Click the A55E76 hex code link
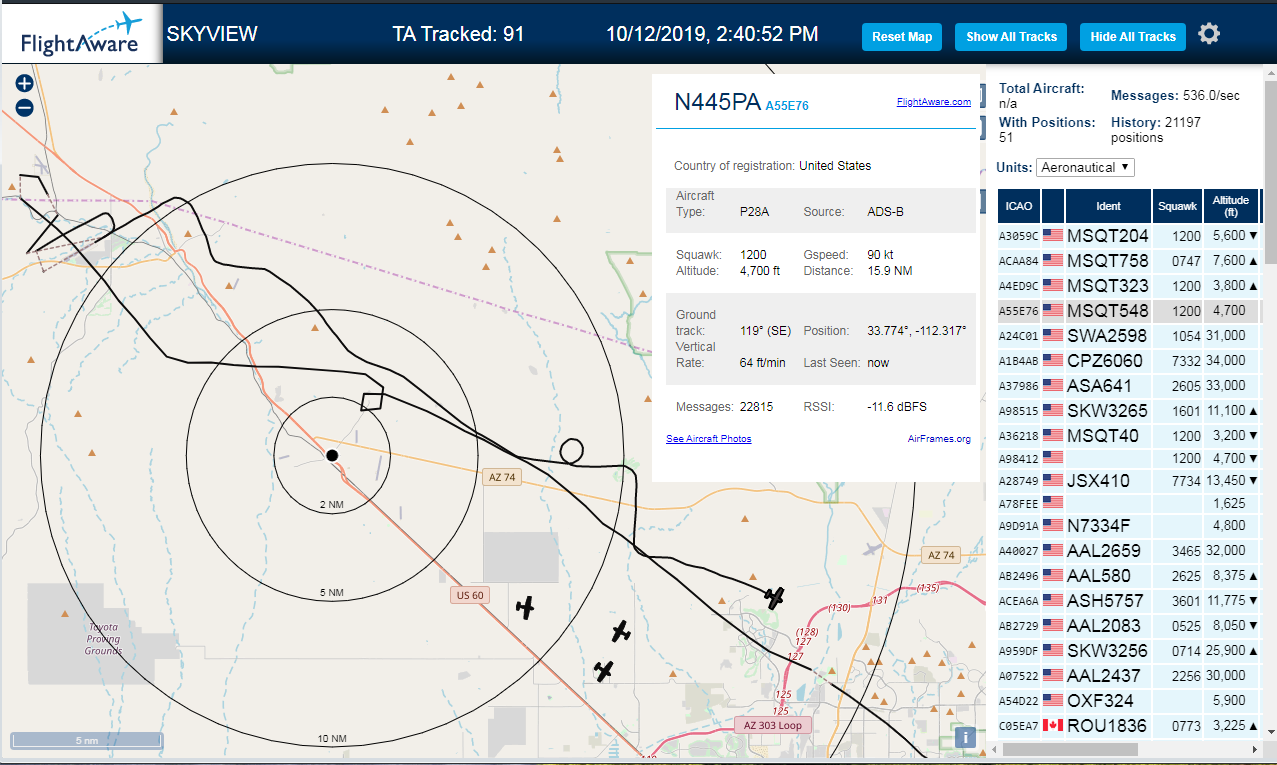Screen dimensions: 1277x765 point(787,105)
